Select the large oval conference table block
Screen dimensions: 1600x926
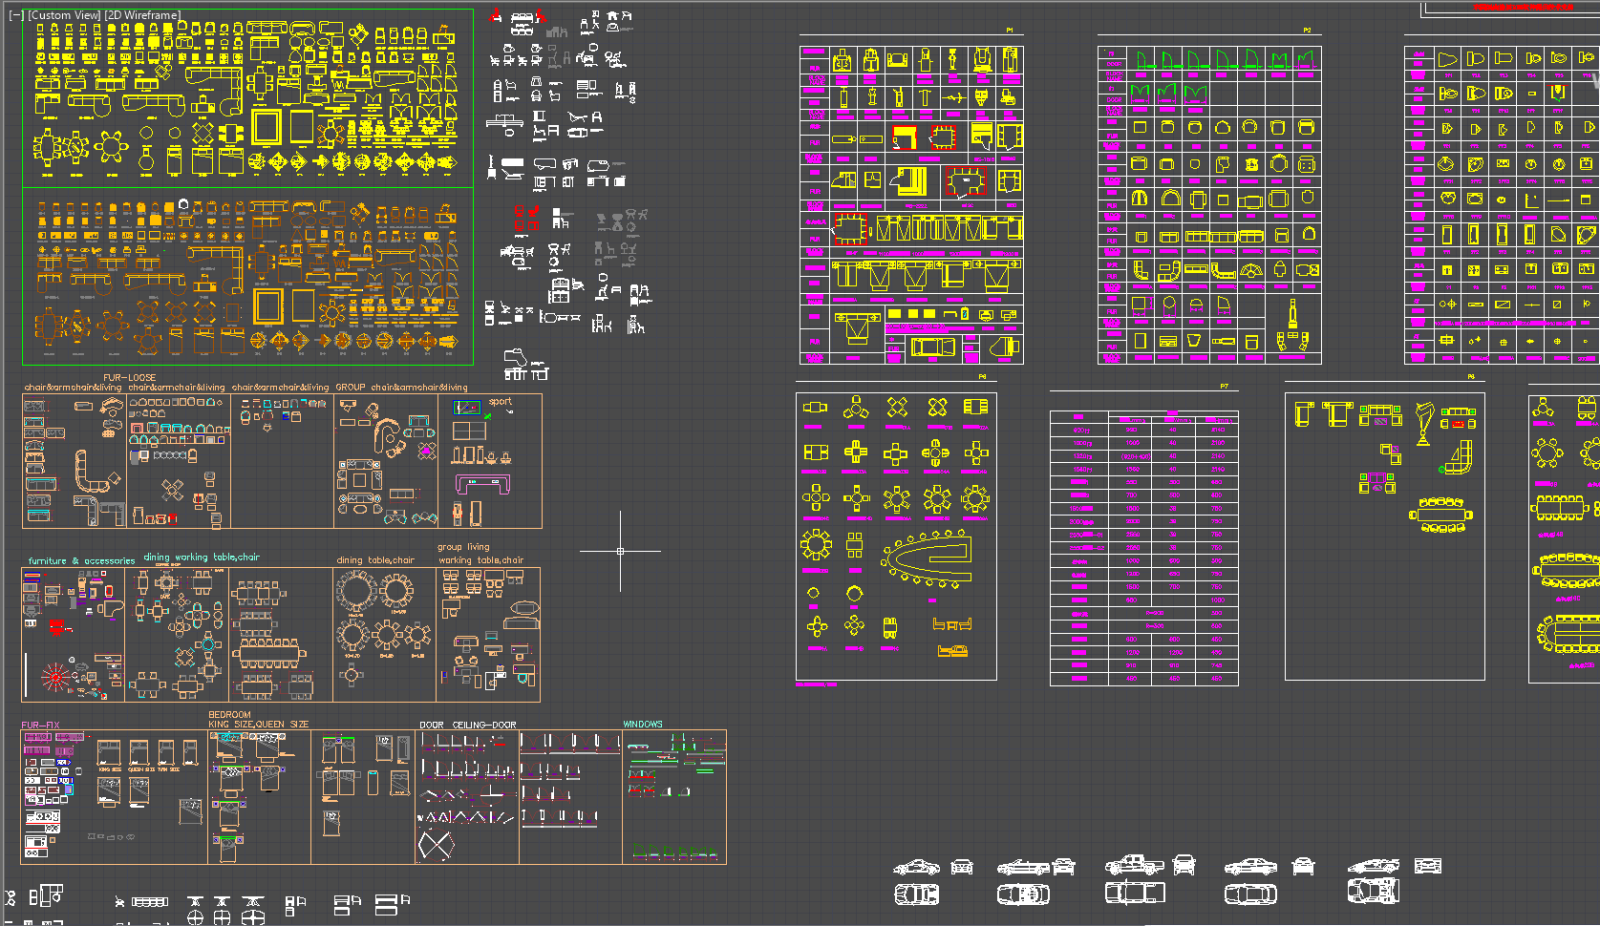click(x=927, y=557)
